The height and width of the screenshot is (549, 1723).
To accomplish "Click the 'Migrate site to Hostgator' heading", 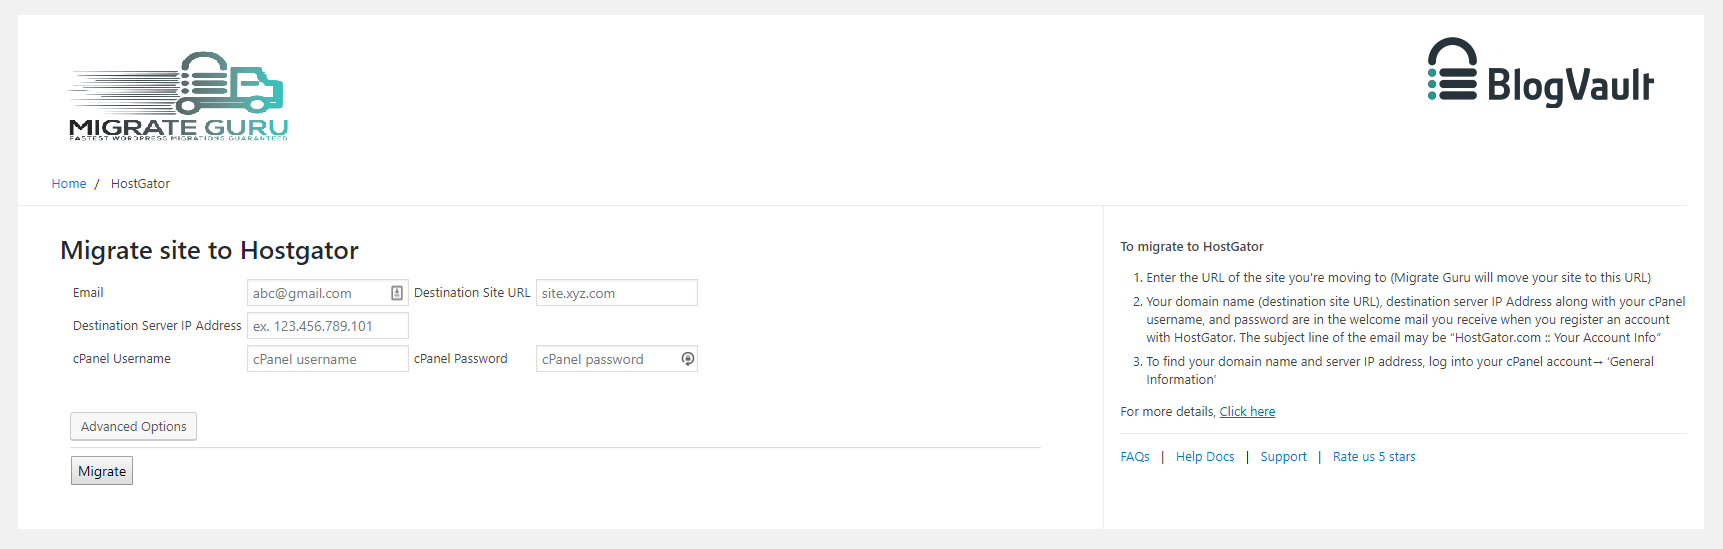I will [x=209, y=250].
